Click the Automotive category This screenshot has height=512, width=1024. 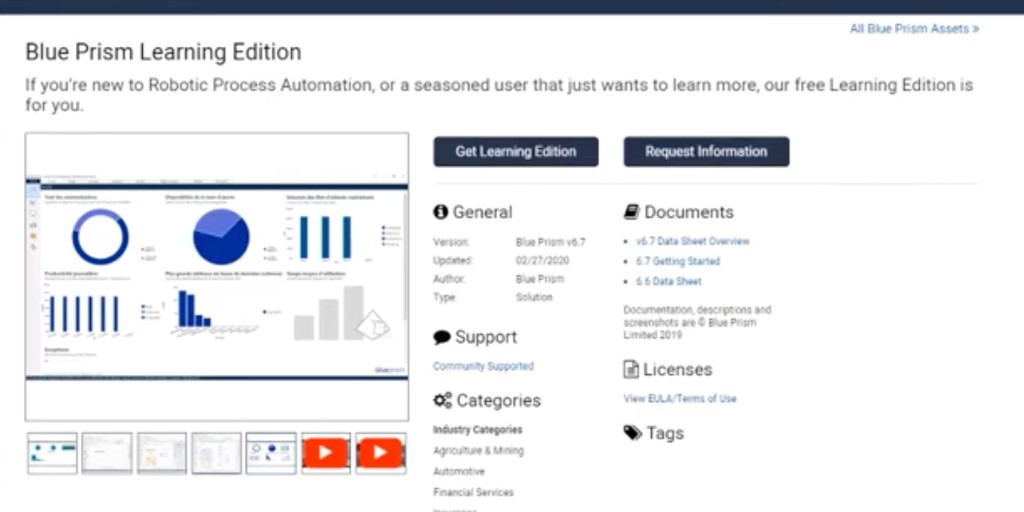(458, 472)
